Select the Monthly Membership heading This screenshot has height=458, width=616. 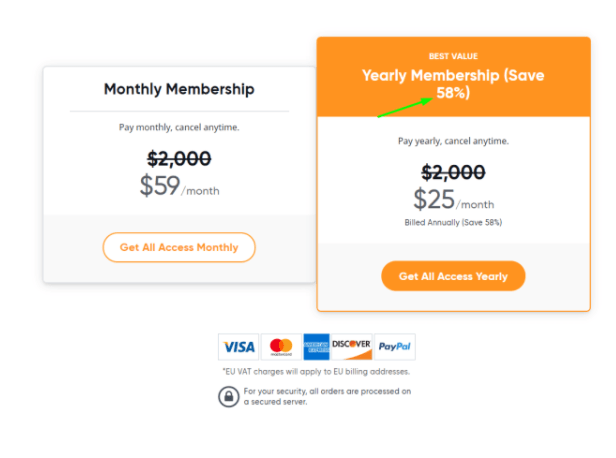tap(179, 89)
